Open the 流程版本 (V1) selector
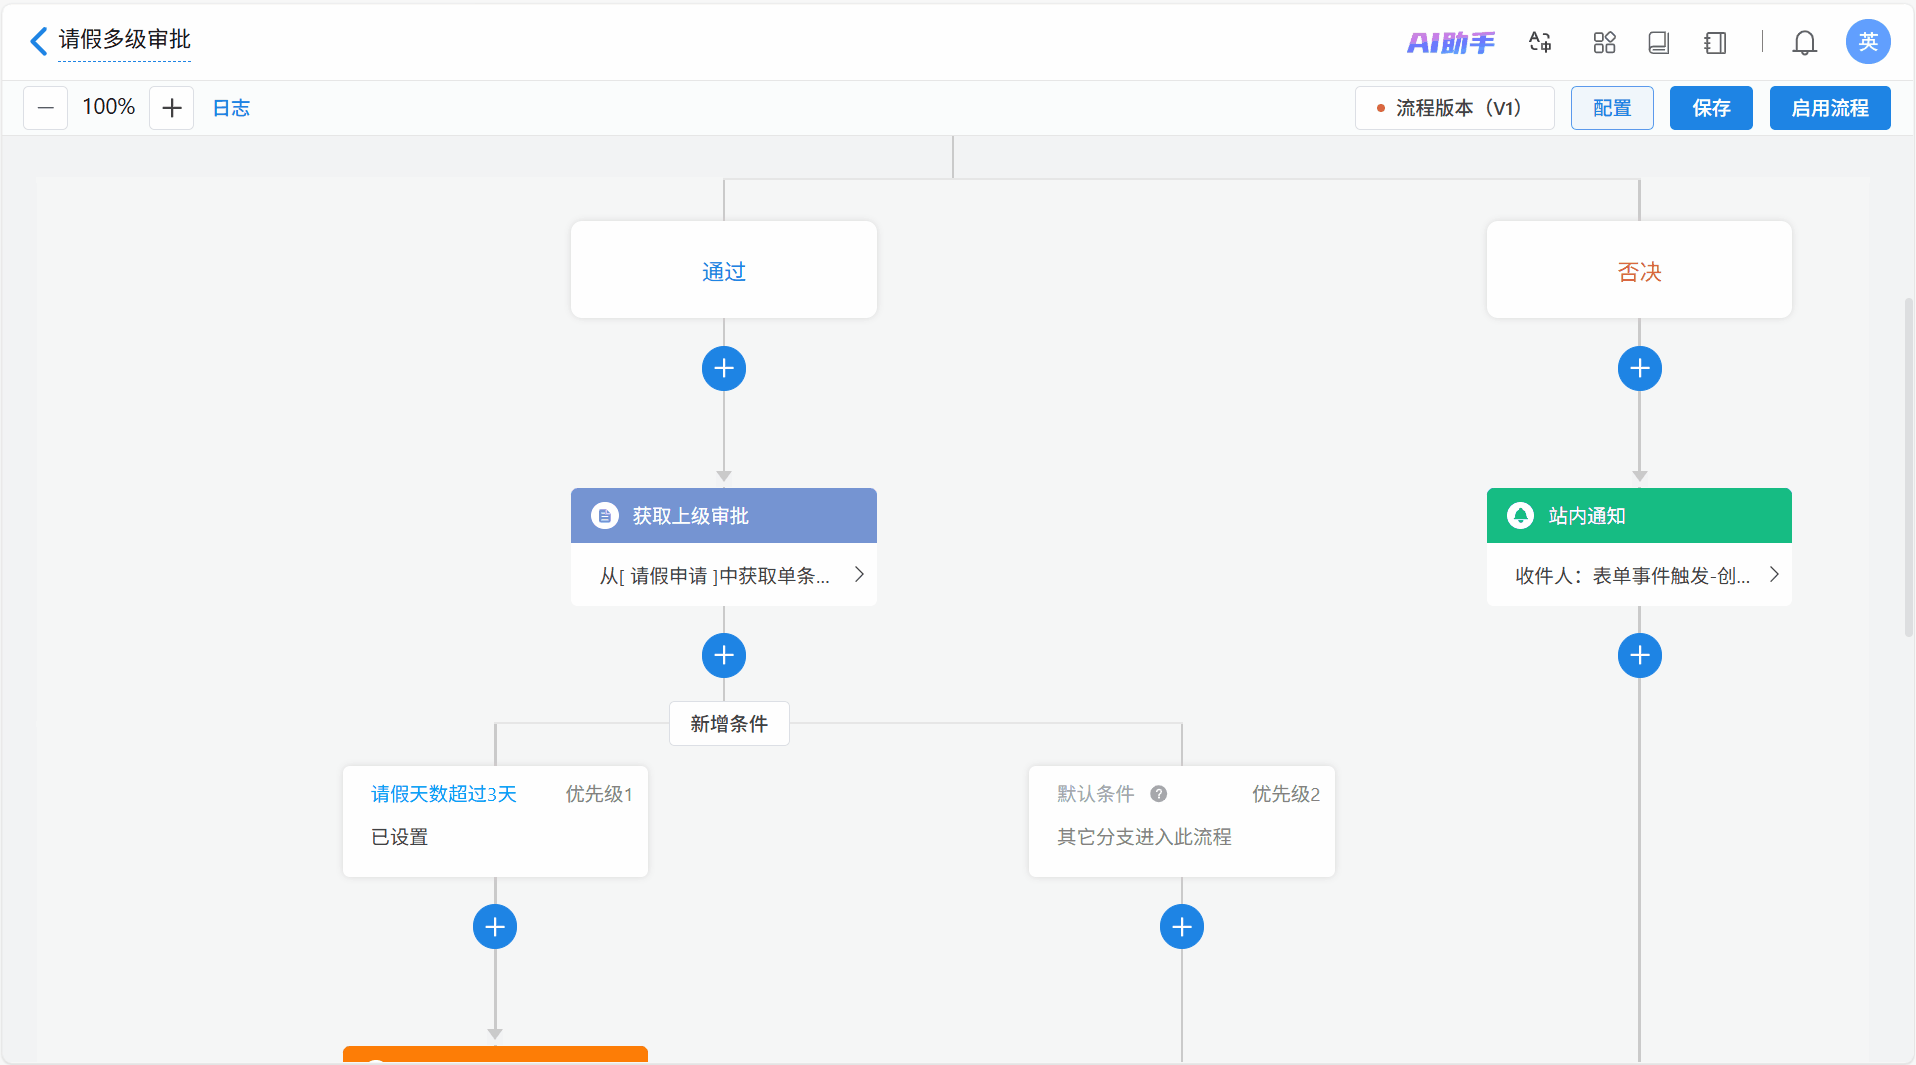The width and height of the screenshot is (1916, 1065). [1454, 108]
